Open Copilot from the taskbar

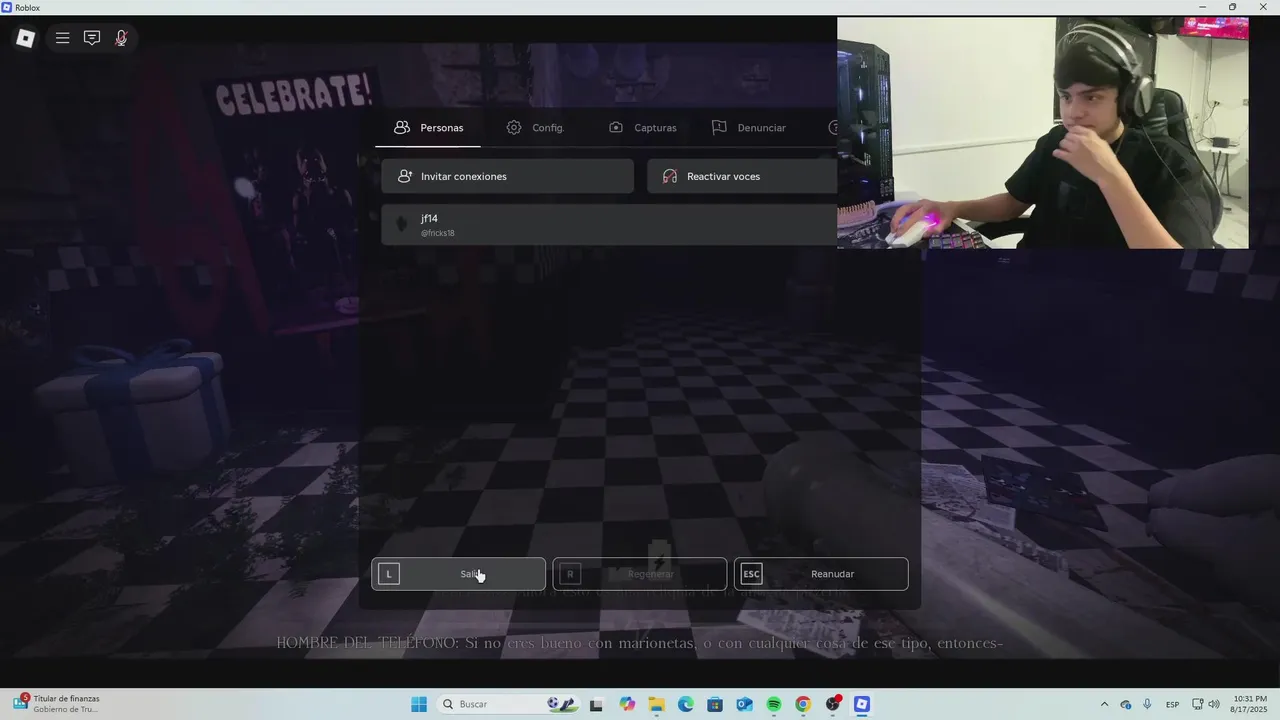[627, 704]
